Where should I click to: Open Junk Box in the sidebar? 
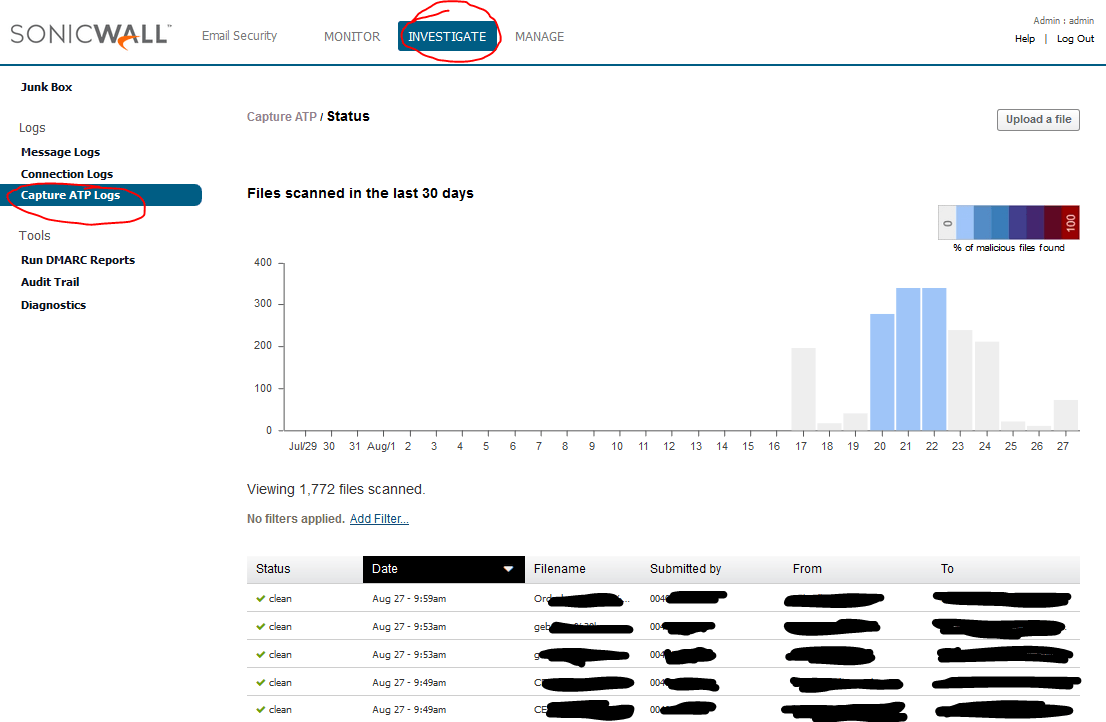[x=47, y=87]
